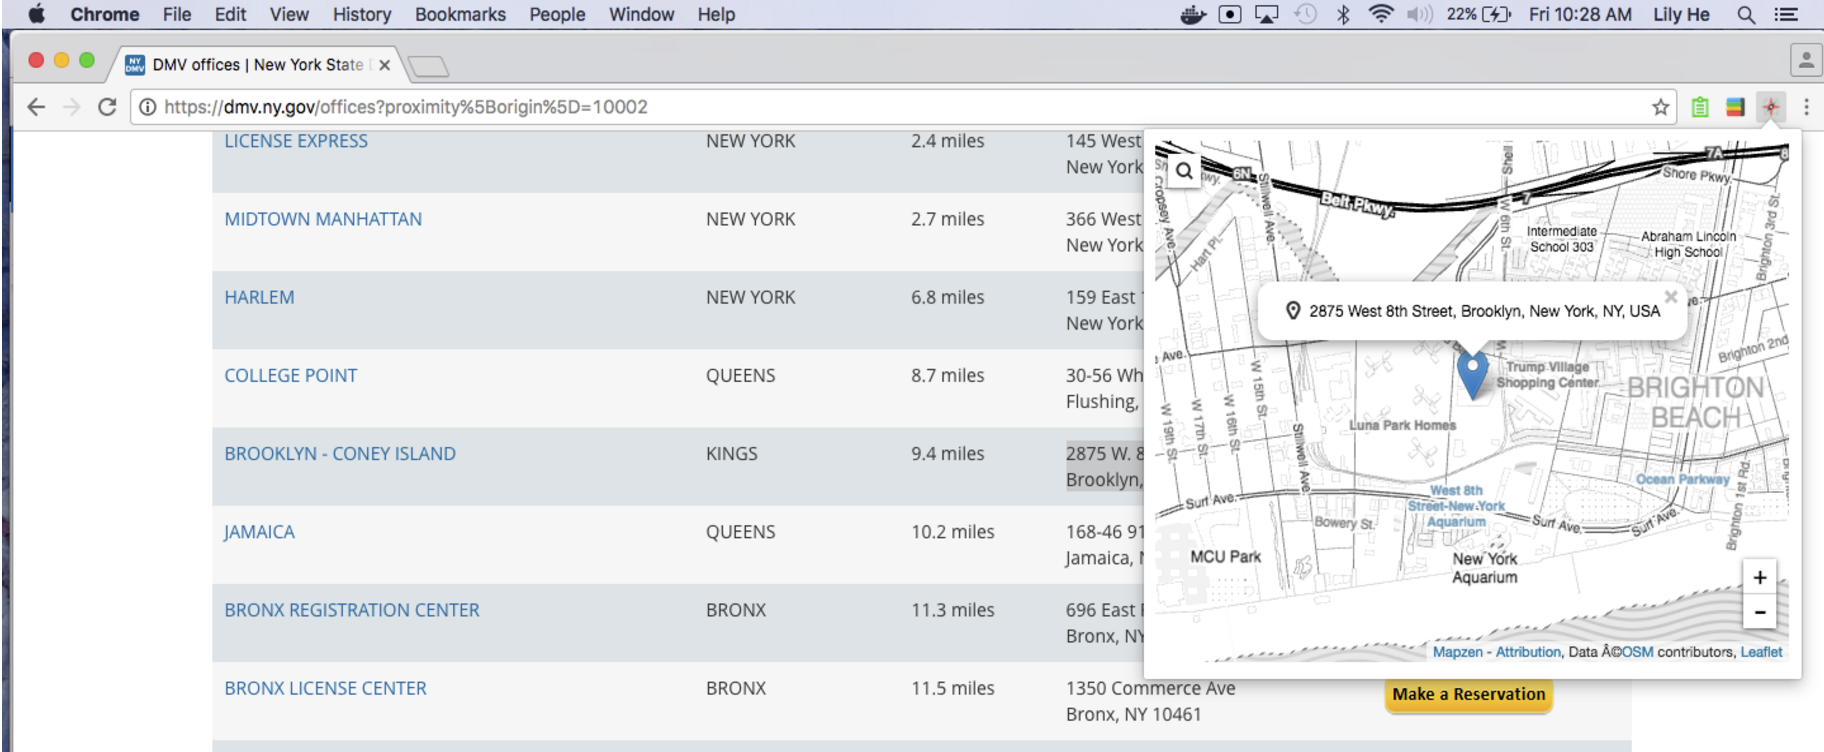Open the Bookmarks menu

(460, 14)
